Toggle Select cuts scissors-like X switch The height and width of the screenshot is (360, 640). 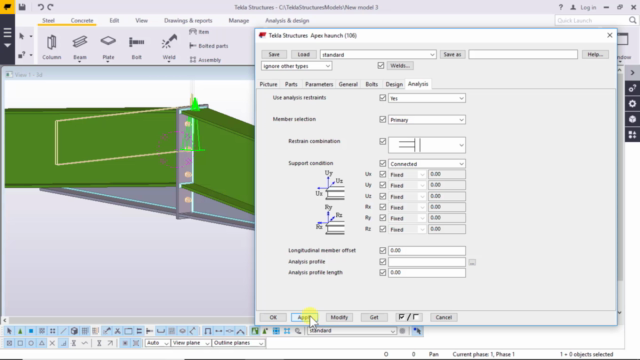[117, 331]
